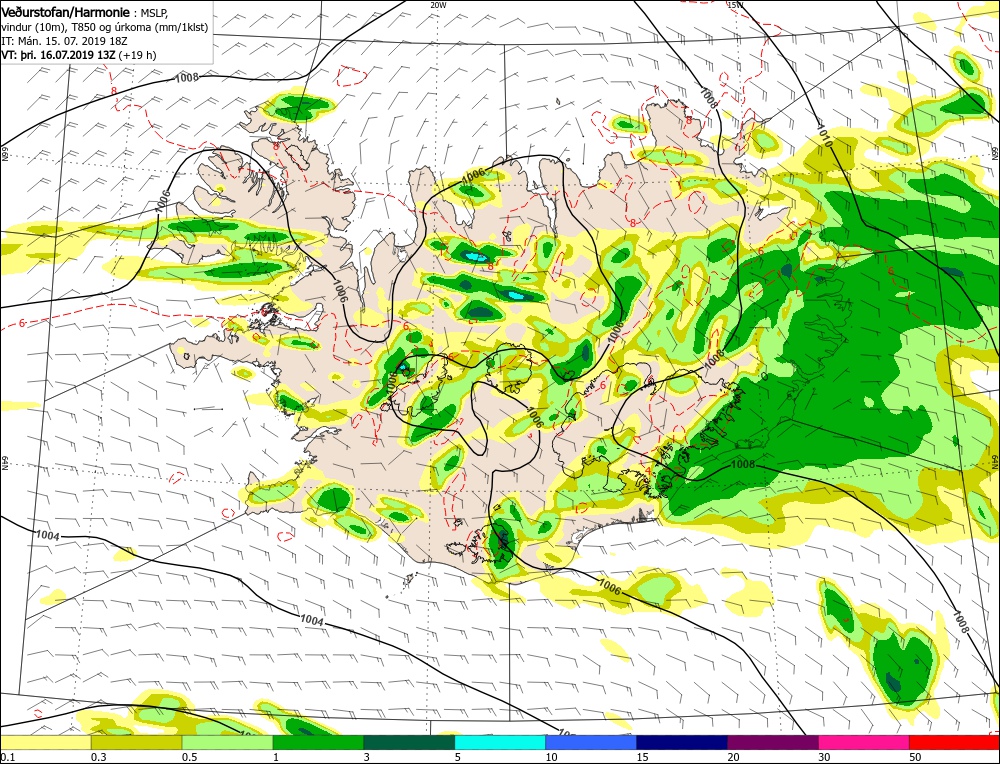1000x764 pixels.
Task: Click the cyan 5–10 mm legend swatch
Action: point(501,742)
